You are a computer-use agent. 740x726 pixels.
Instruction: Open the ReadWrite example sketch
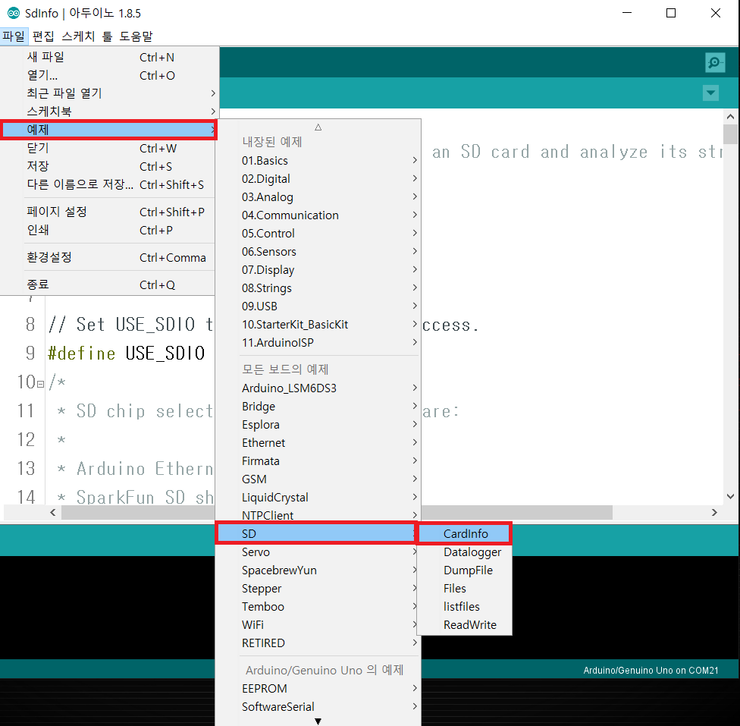464,625
